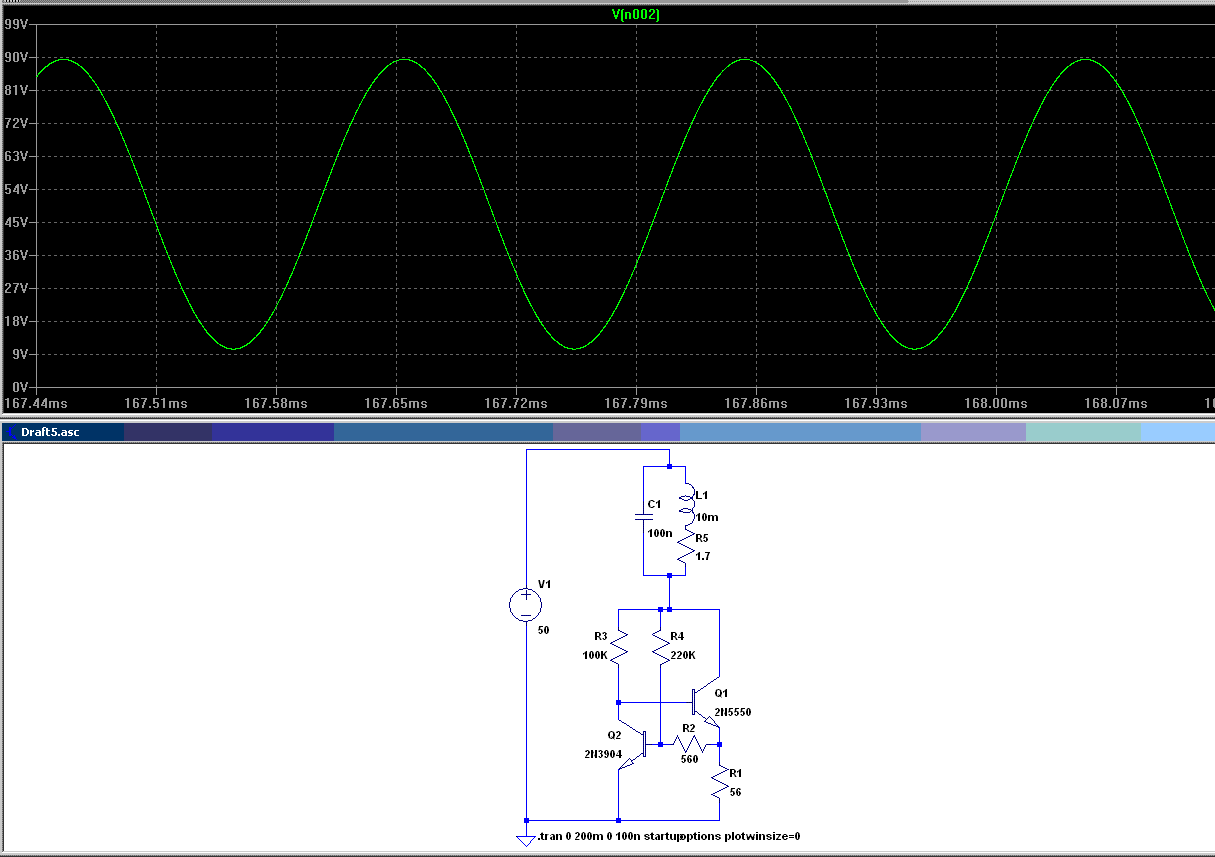Click the R3 reference label
The height and width of the screenshot is (857, 1215).
coord(600,636)
